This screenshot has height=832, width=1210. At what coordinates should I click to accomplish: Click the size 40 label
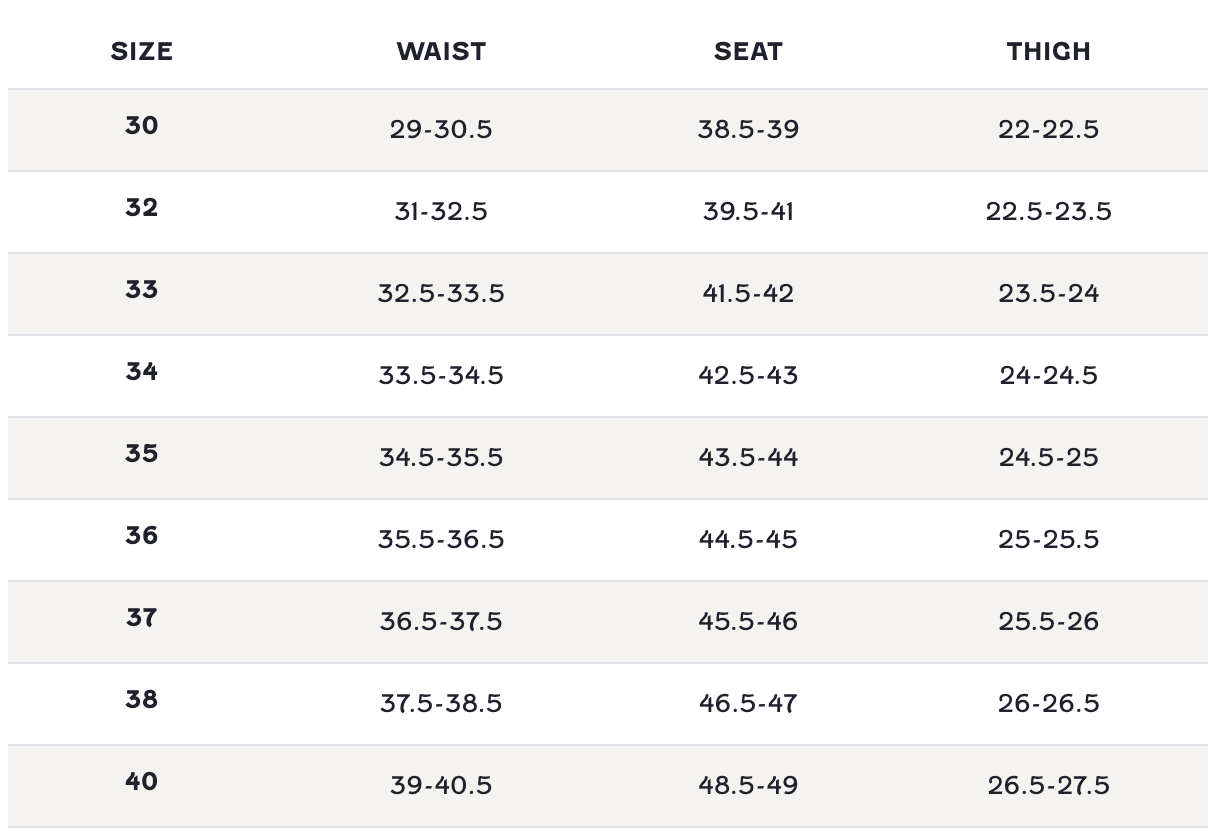(x=141, y=782)
